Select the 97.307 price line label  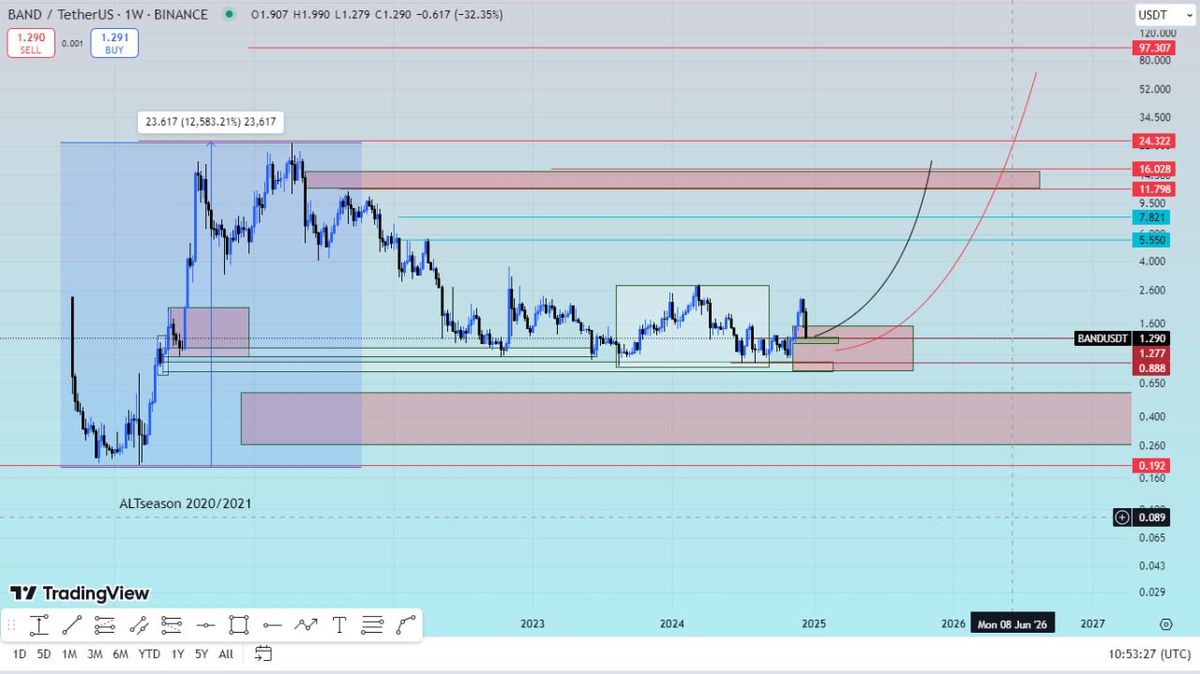tap(1154, 47)
